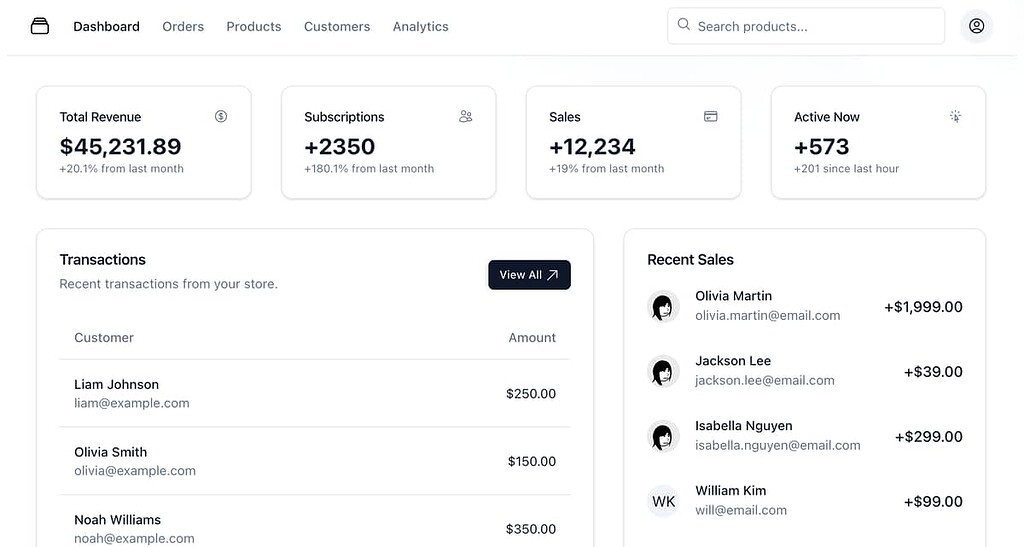Click the store package logo icon

tap(40, 26)
